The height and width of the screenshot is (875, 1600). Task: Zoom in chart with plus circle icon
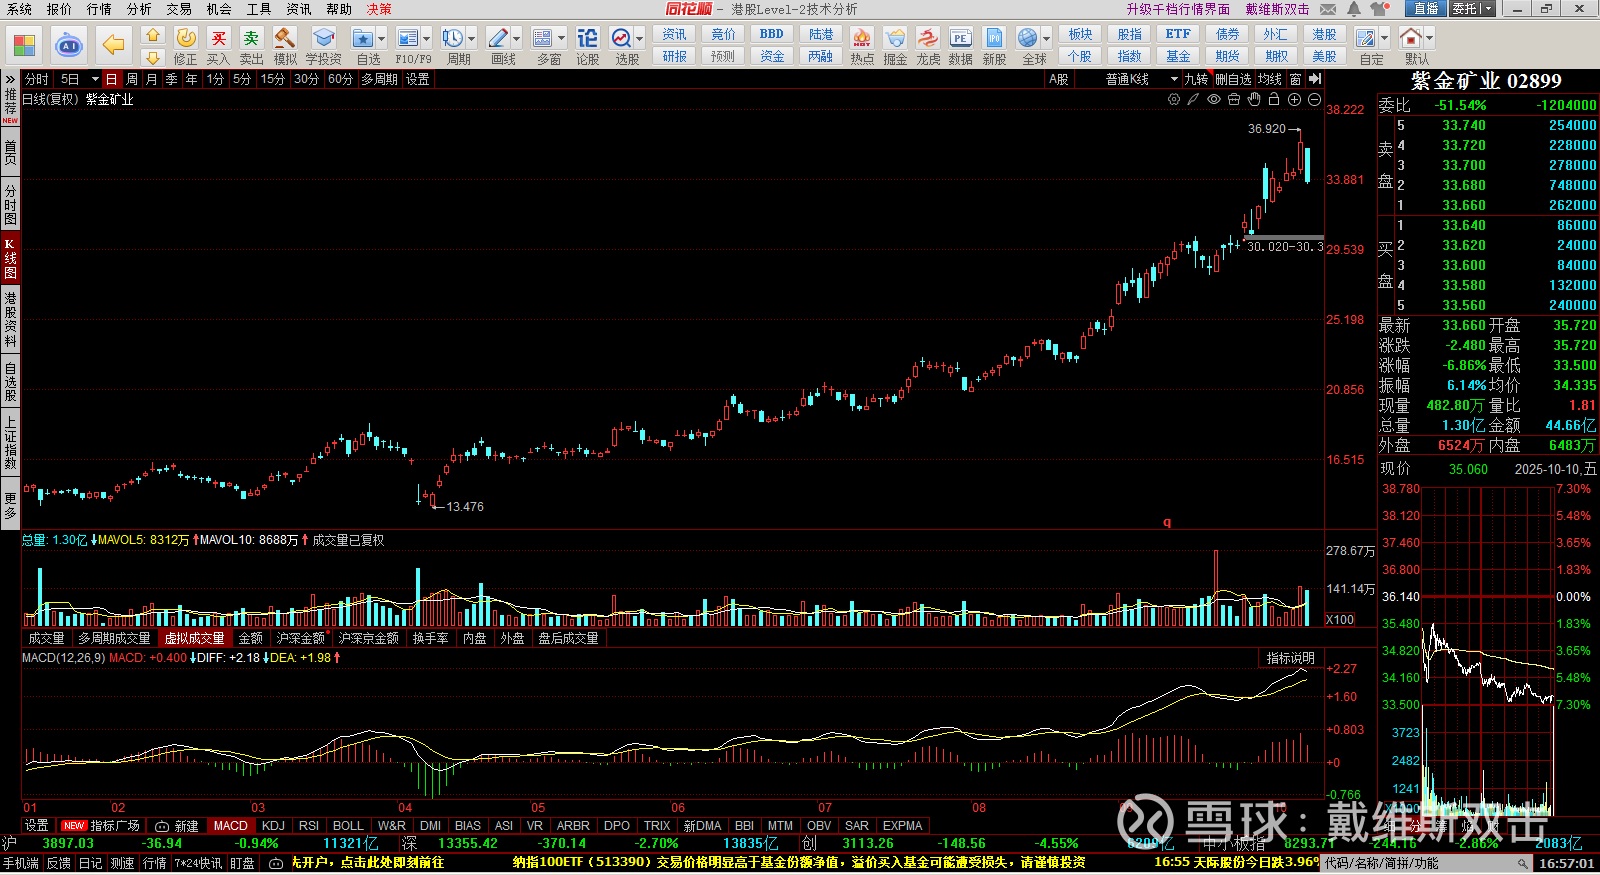click(1294, 100)
